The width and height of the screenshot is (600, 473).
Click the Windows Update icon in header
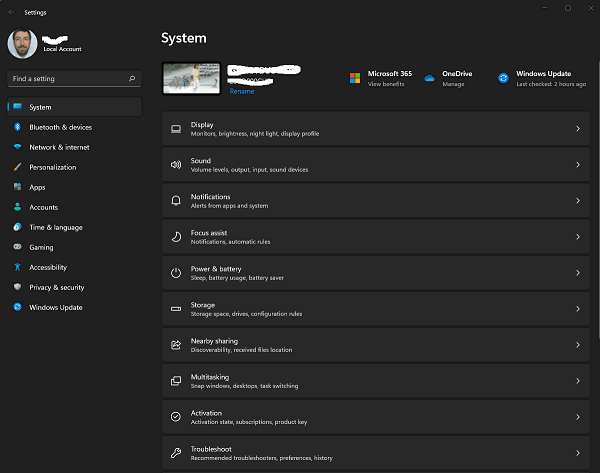tap(504, 78)
